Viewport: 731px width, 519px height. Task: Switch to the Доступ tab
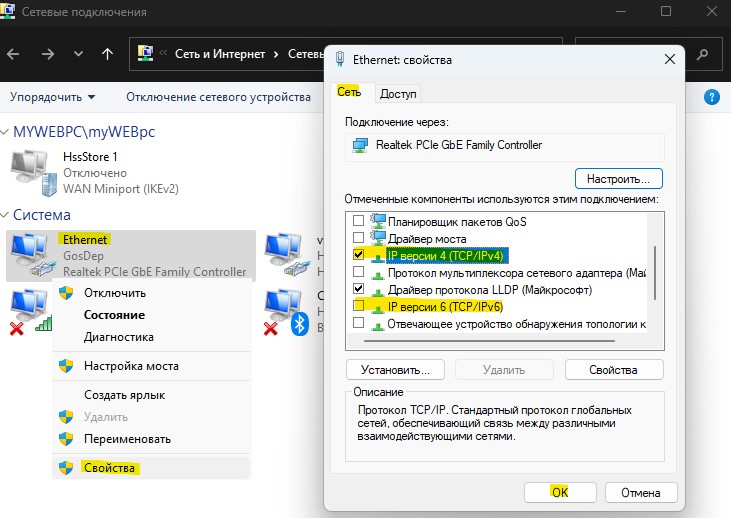click(398, 94)
